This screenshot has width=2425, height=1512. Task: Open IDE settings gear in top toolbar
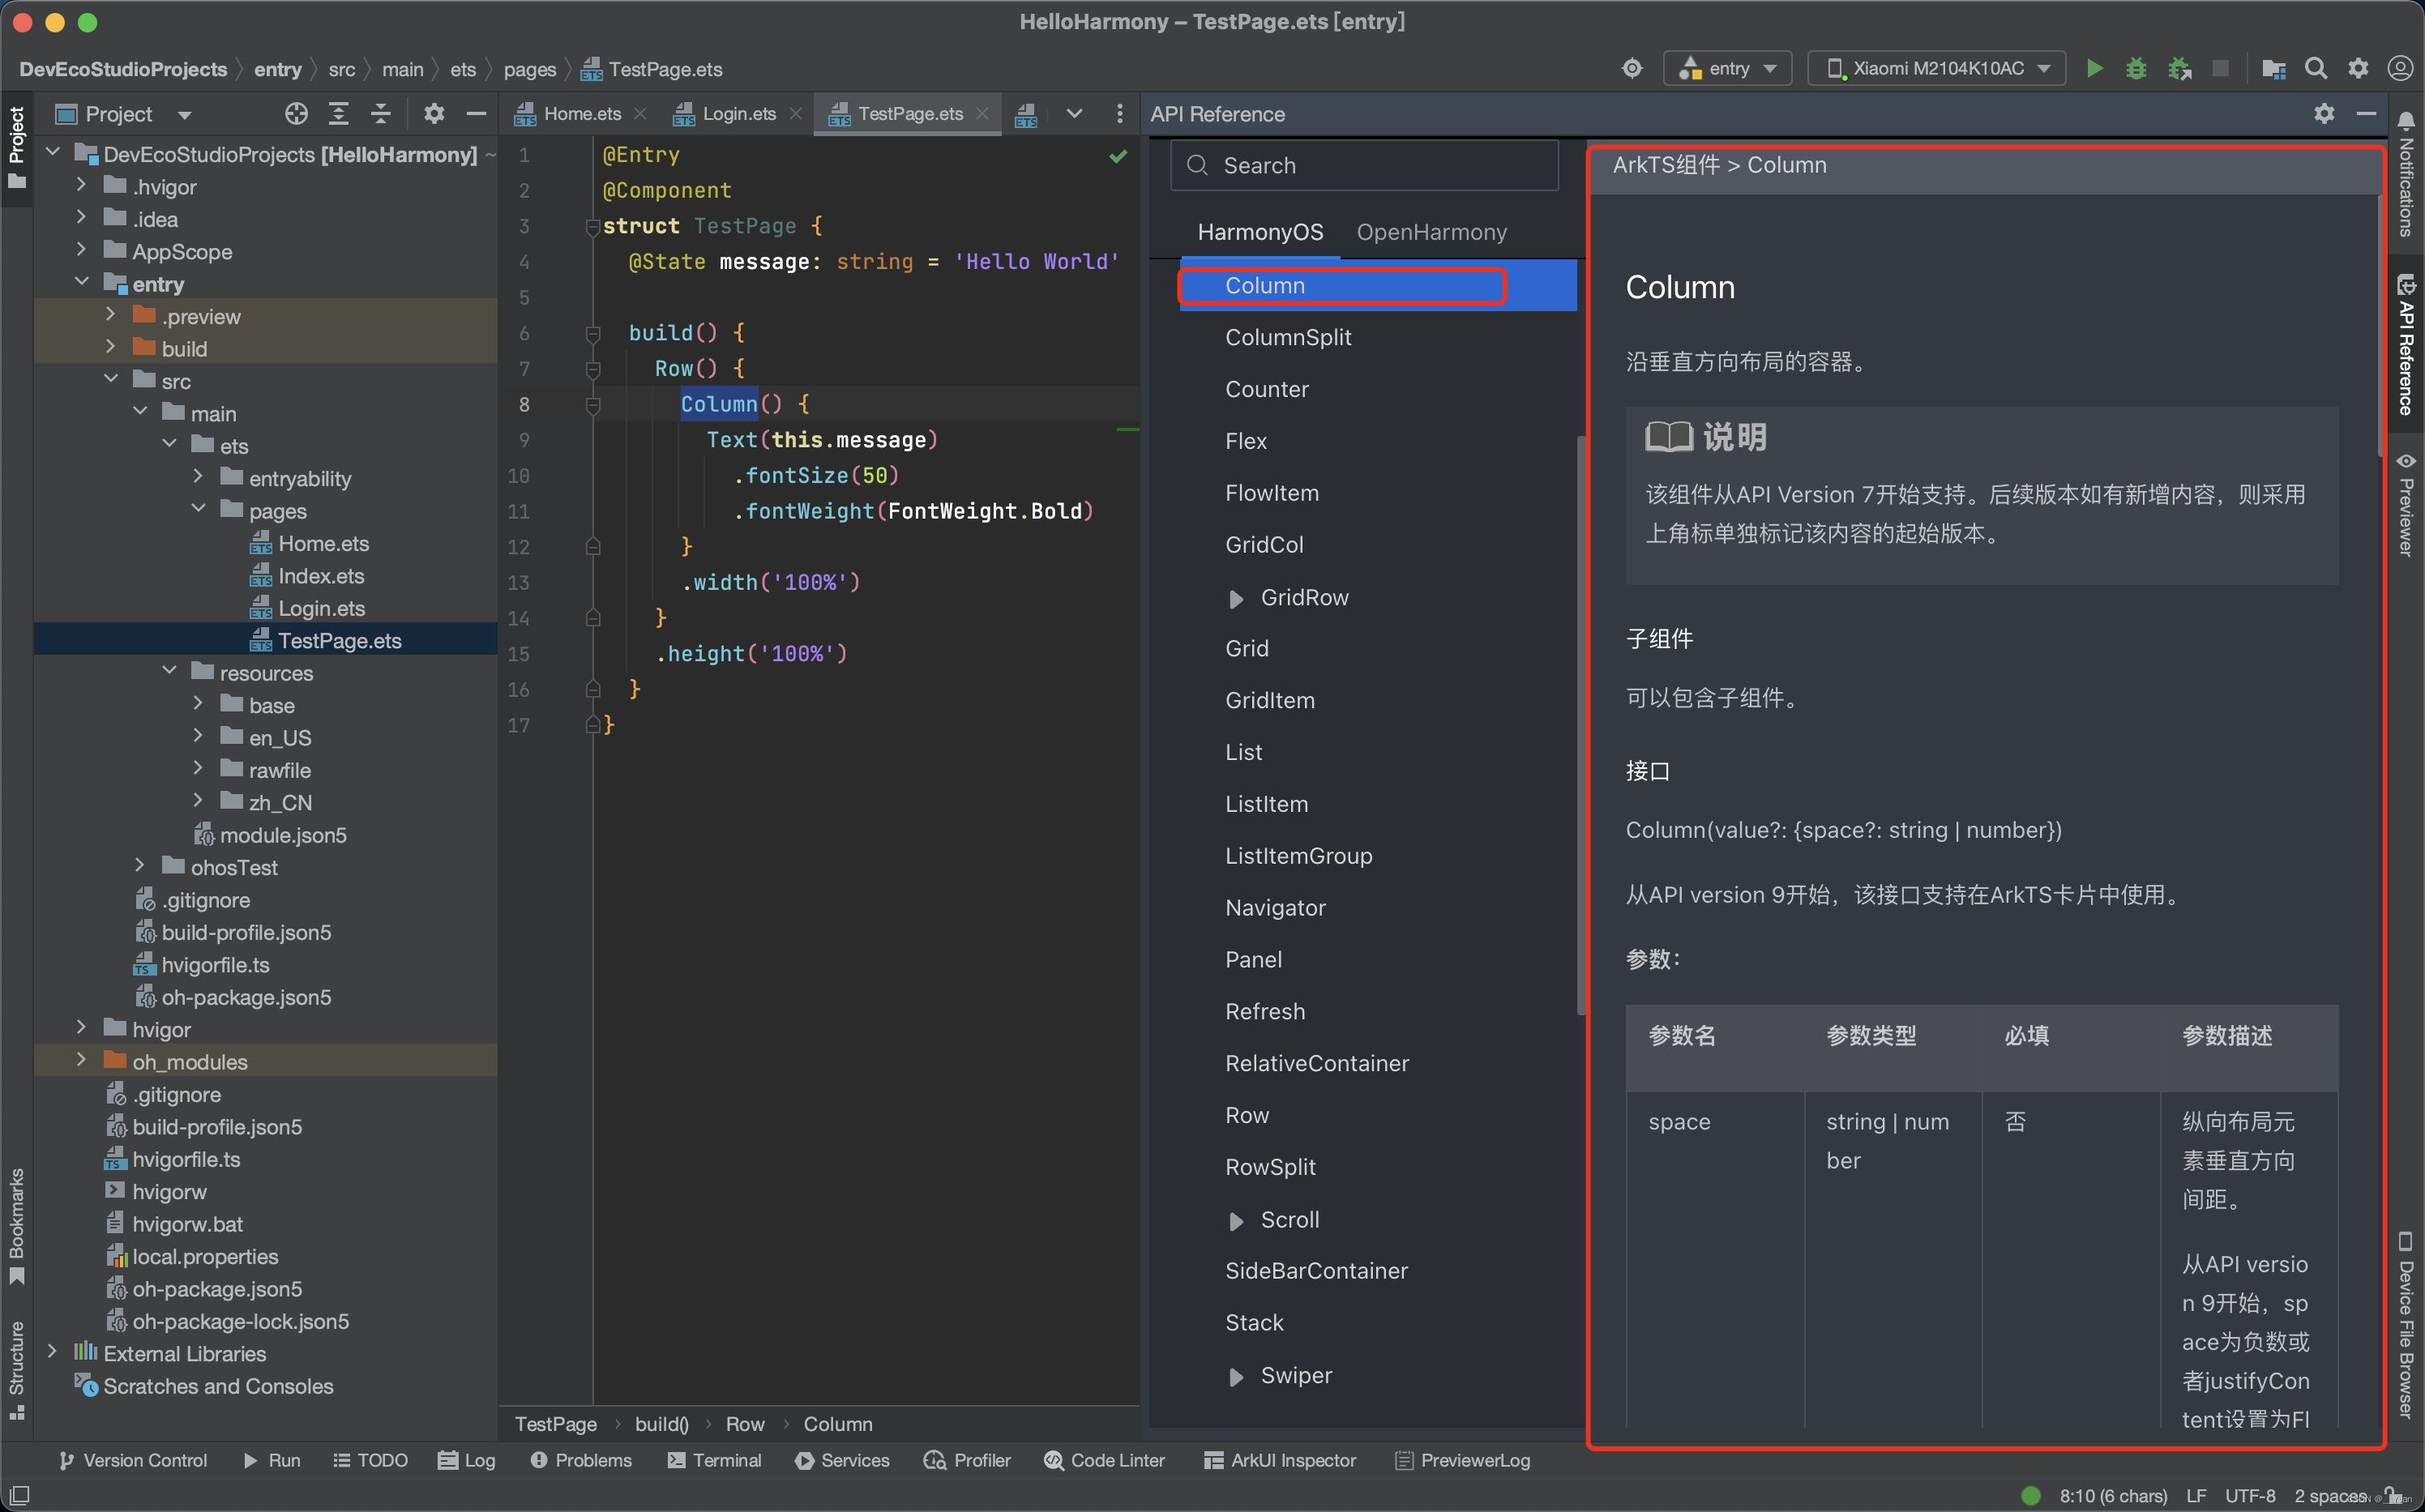pyautogui.click(x=2358, y=69)
